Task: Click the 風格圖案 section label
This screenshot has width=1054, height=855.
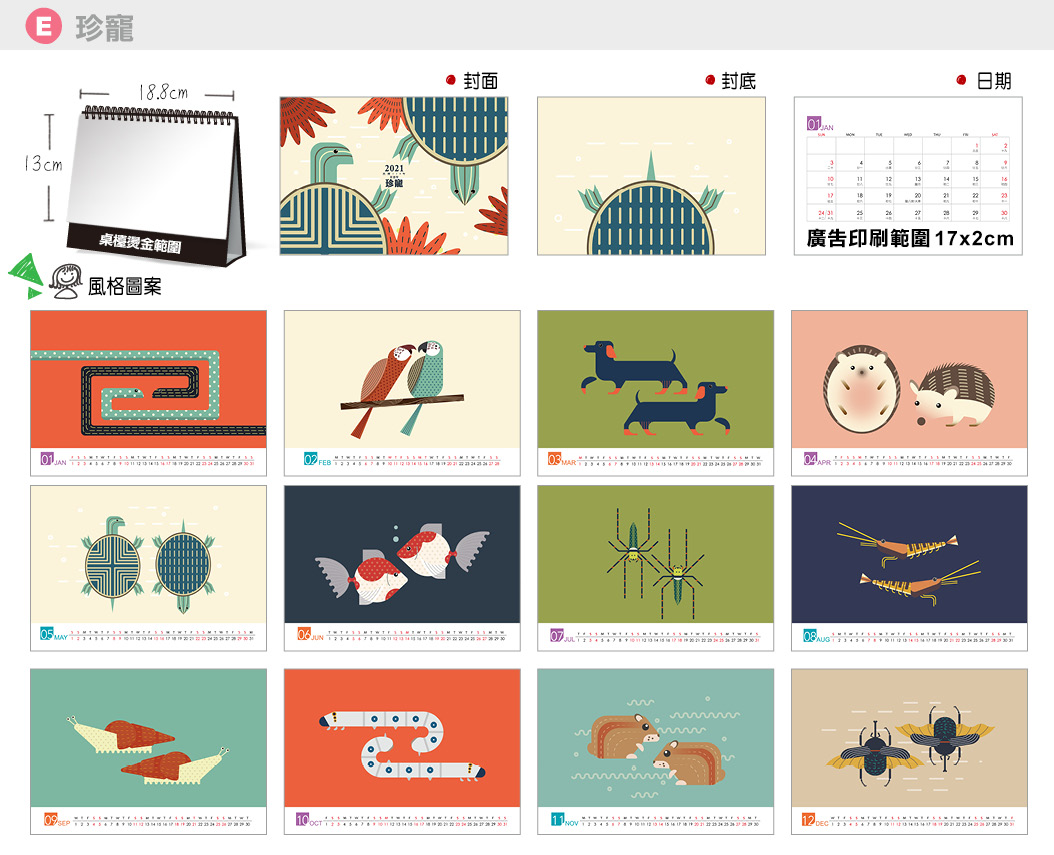Action: [125, 287]
